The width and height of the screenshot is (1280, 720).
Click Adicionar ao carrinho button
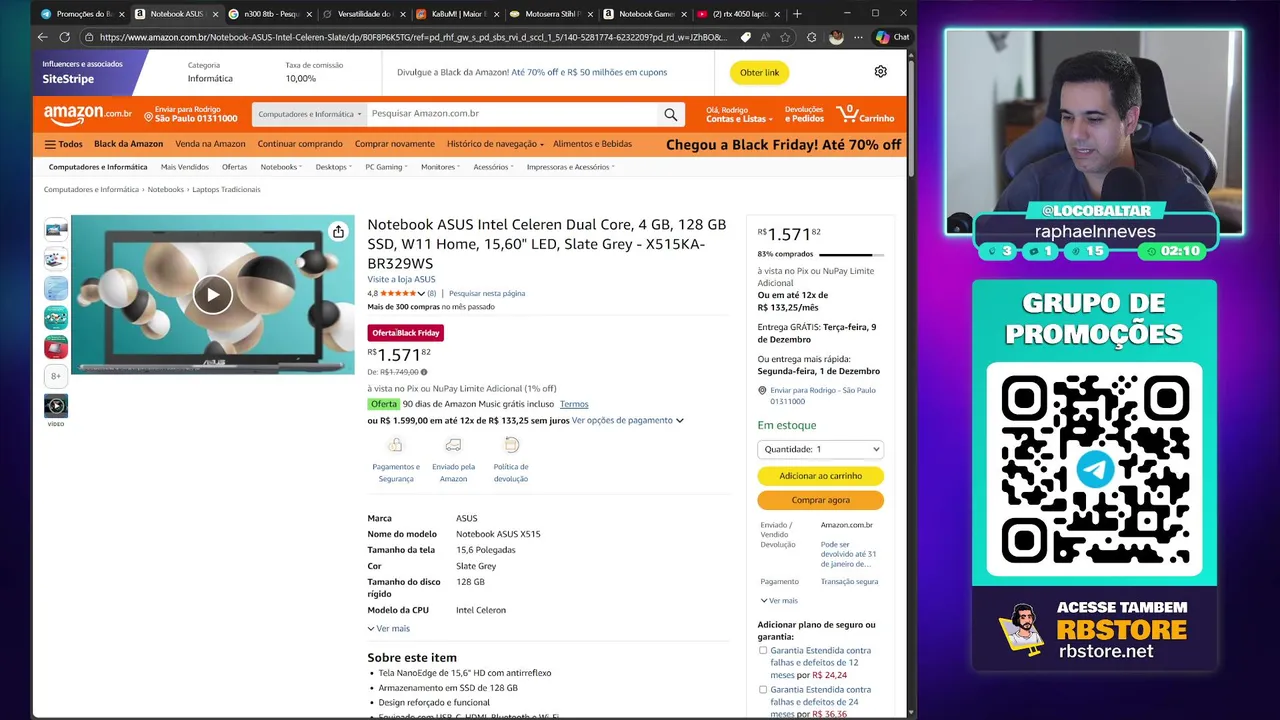[820, 476]
